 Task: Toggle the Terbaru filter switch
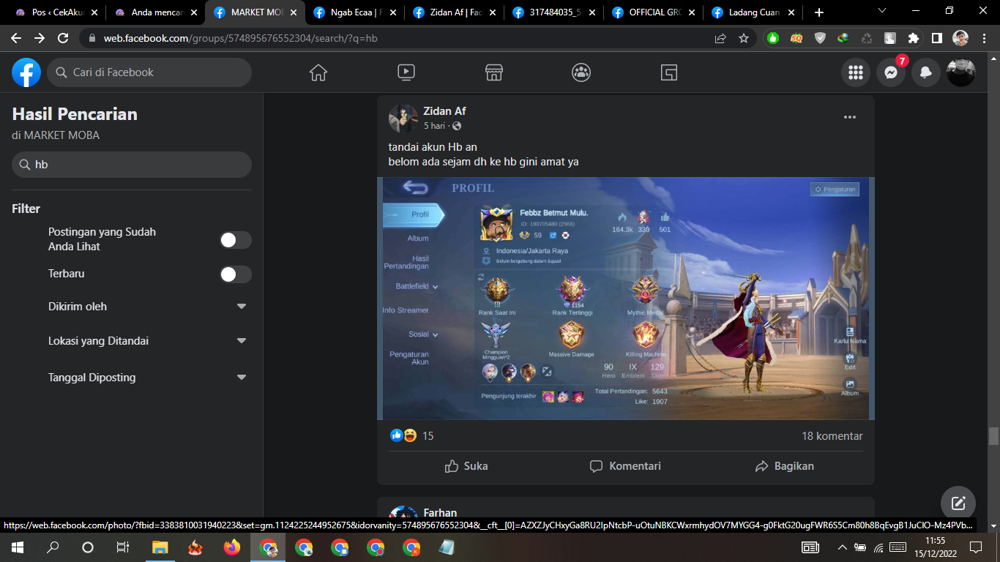tap(235, 274)
